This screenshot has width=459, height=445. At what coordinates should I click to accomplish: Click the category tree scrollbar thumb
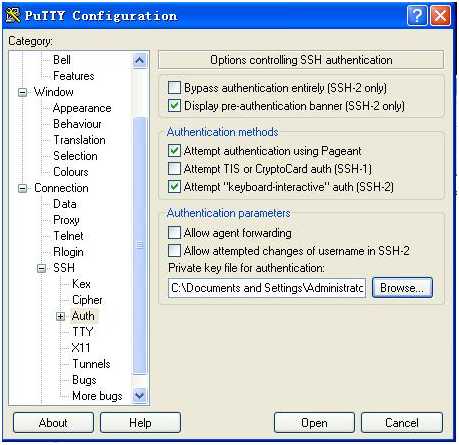139,245
